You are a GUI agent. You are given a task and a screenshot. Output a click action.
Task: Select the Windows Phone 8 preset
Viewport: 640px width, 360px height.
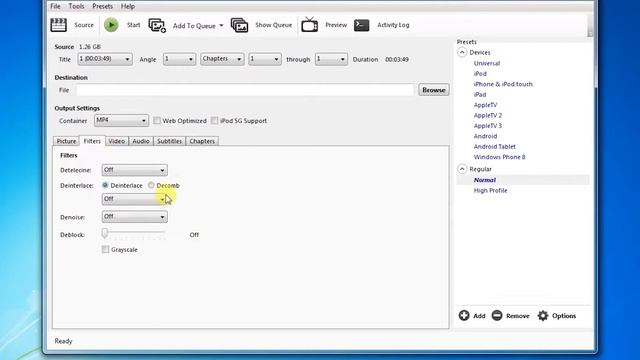click(500, 157)
